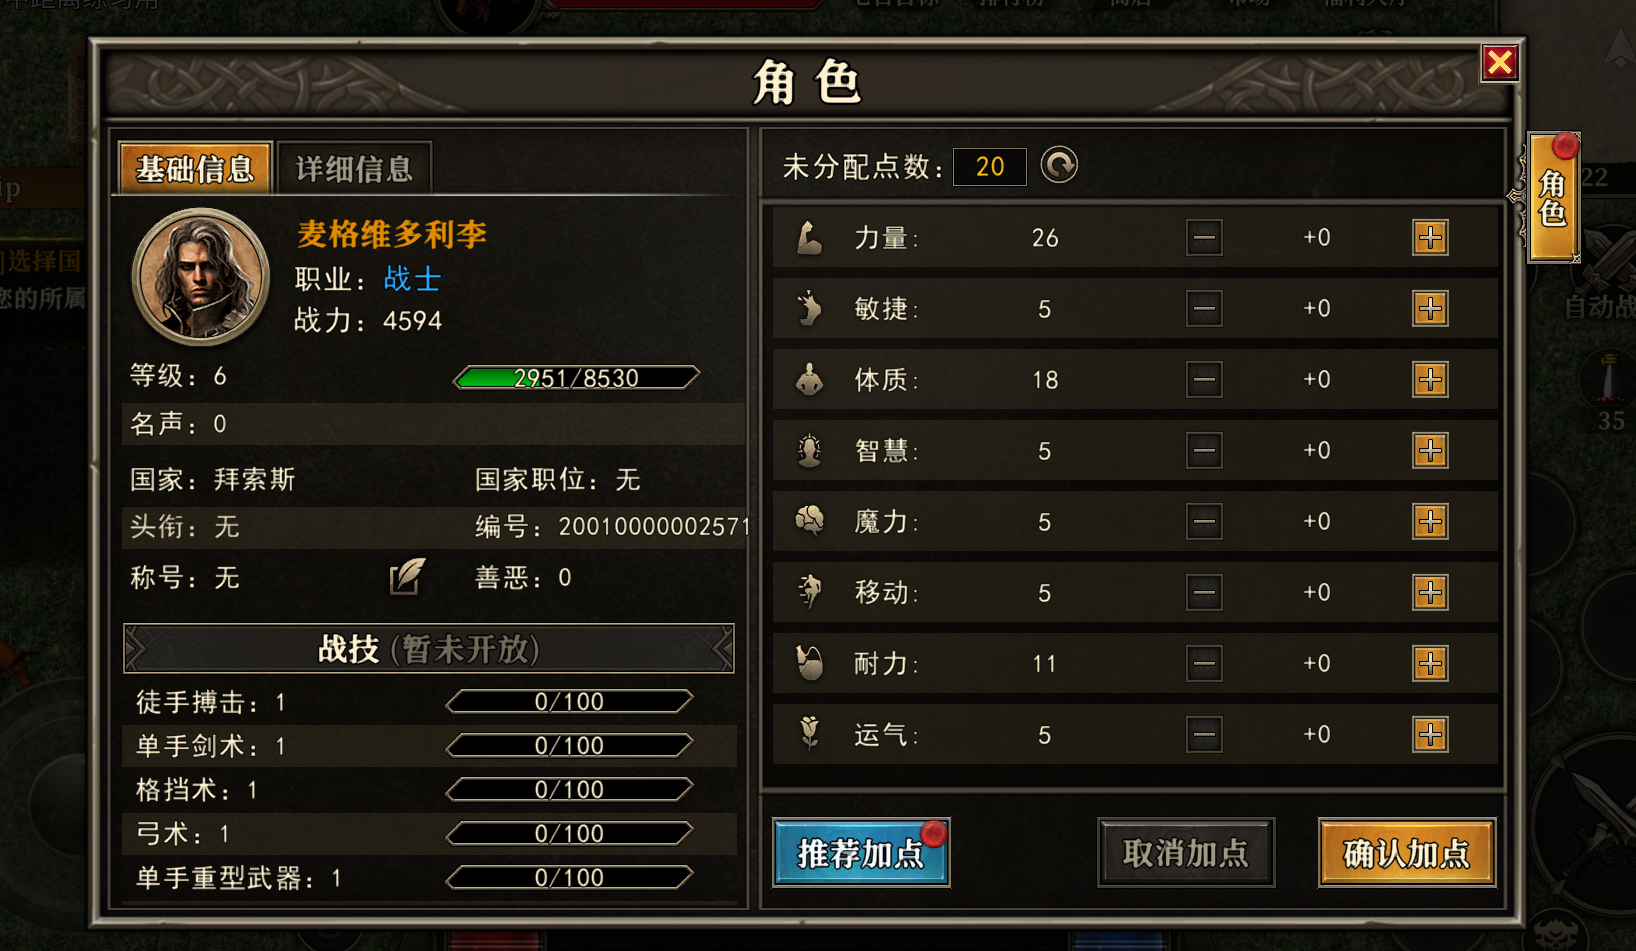Screen dimensions: 1636x951
Task: Decrease 智慧 using its minus icon
Action: [1204, 451]
